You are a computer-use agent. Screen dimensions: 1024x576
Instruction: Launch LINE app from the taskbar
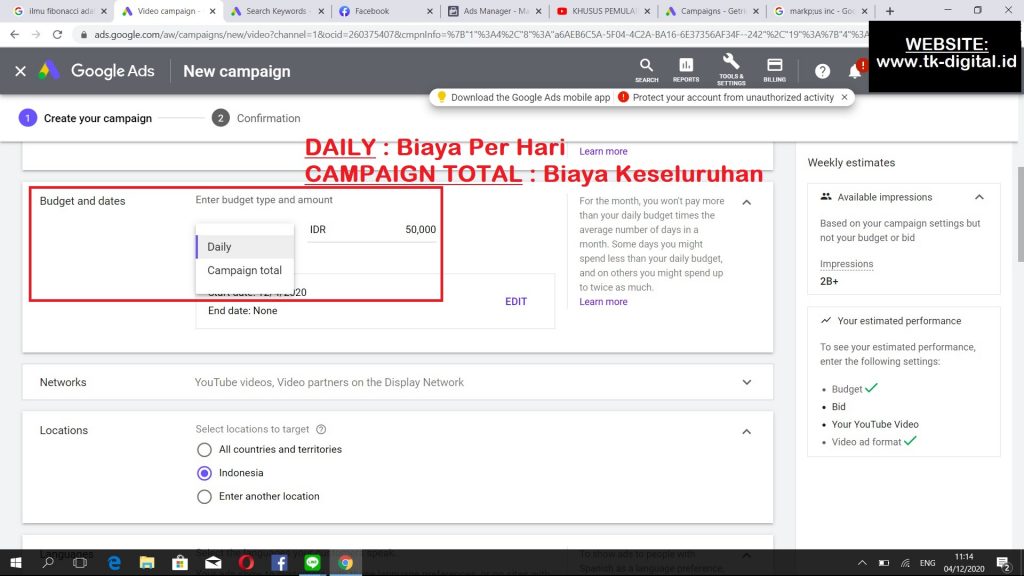pos(312,563)
